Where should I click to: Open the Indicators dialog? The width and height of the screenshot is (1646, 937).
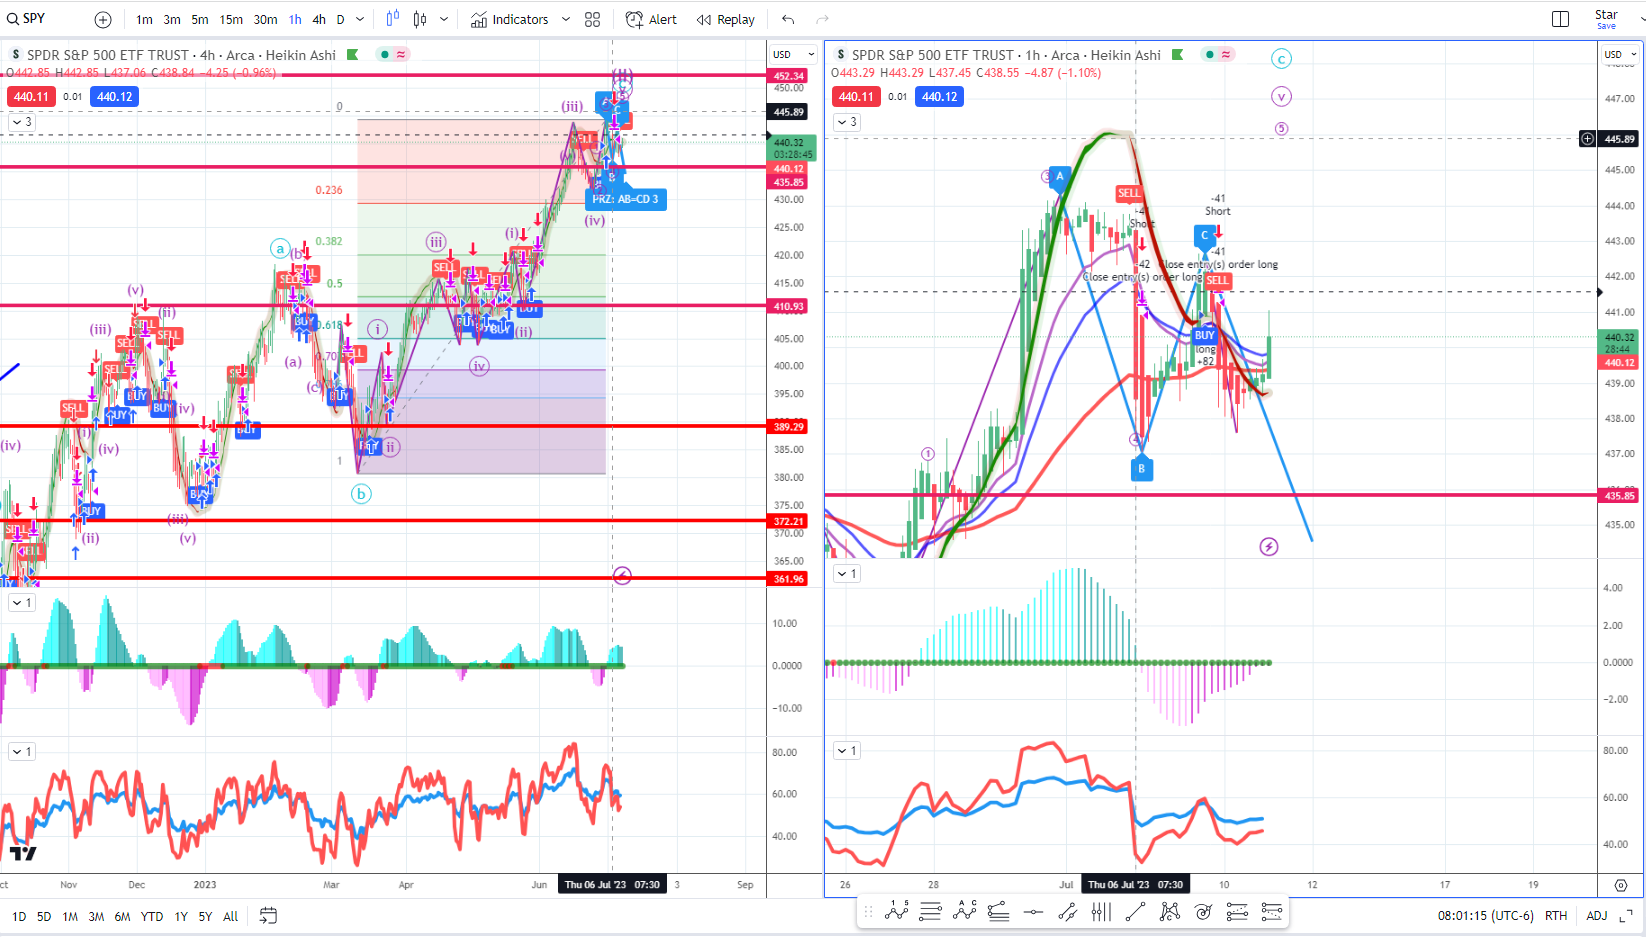pyautogui.click(x=510, y=20)
